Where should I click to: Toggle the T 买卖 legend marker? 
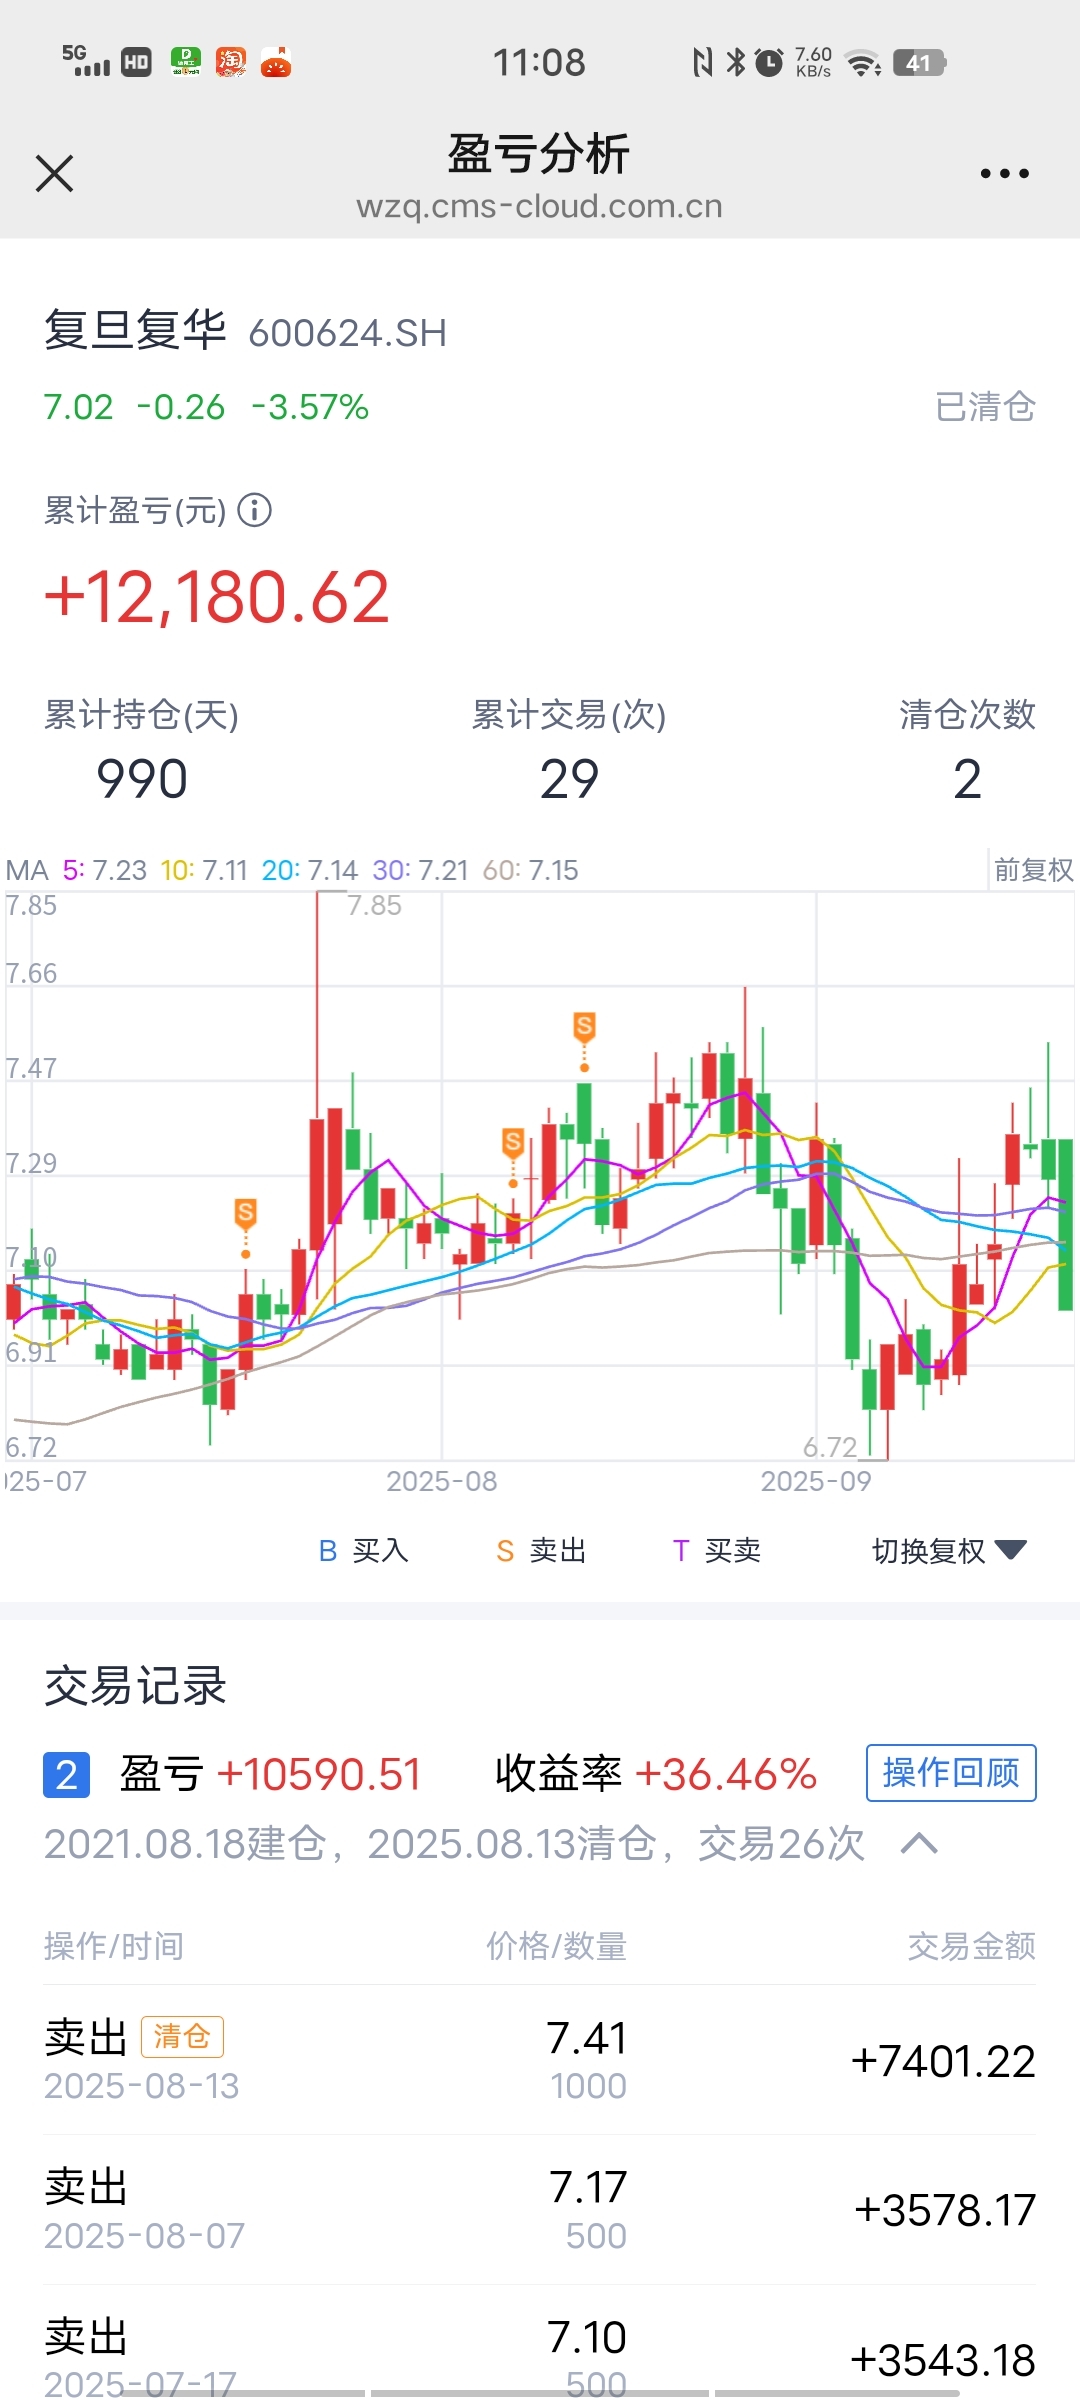coord(717,1551)
